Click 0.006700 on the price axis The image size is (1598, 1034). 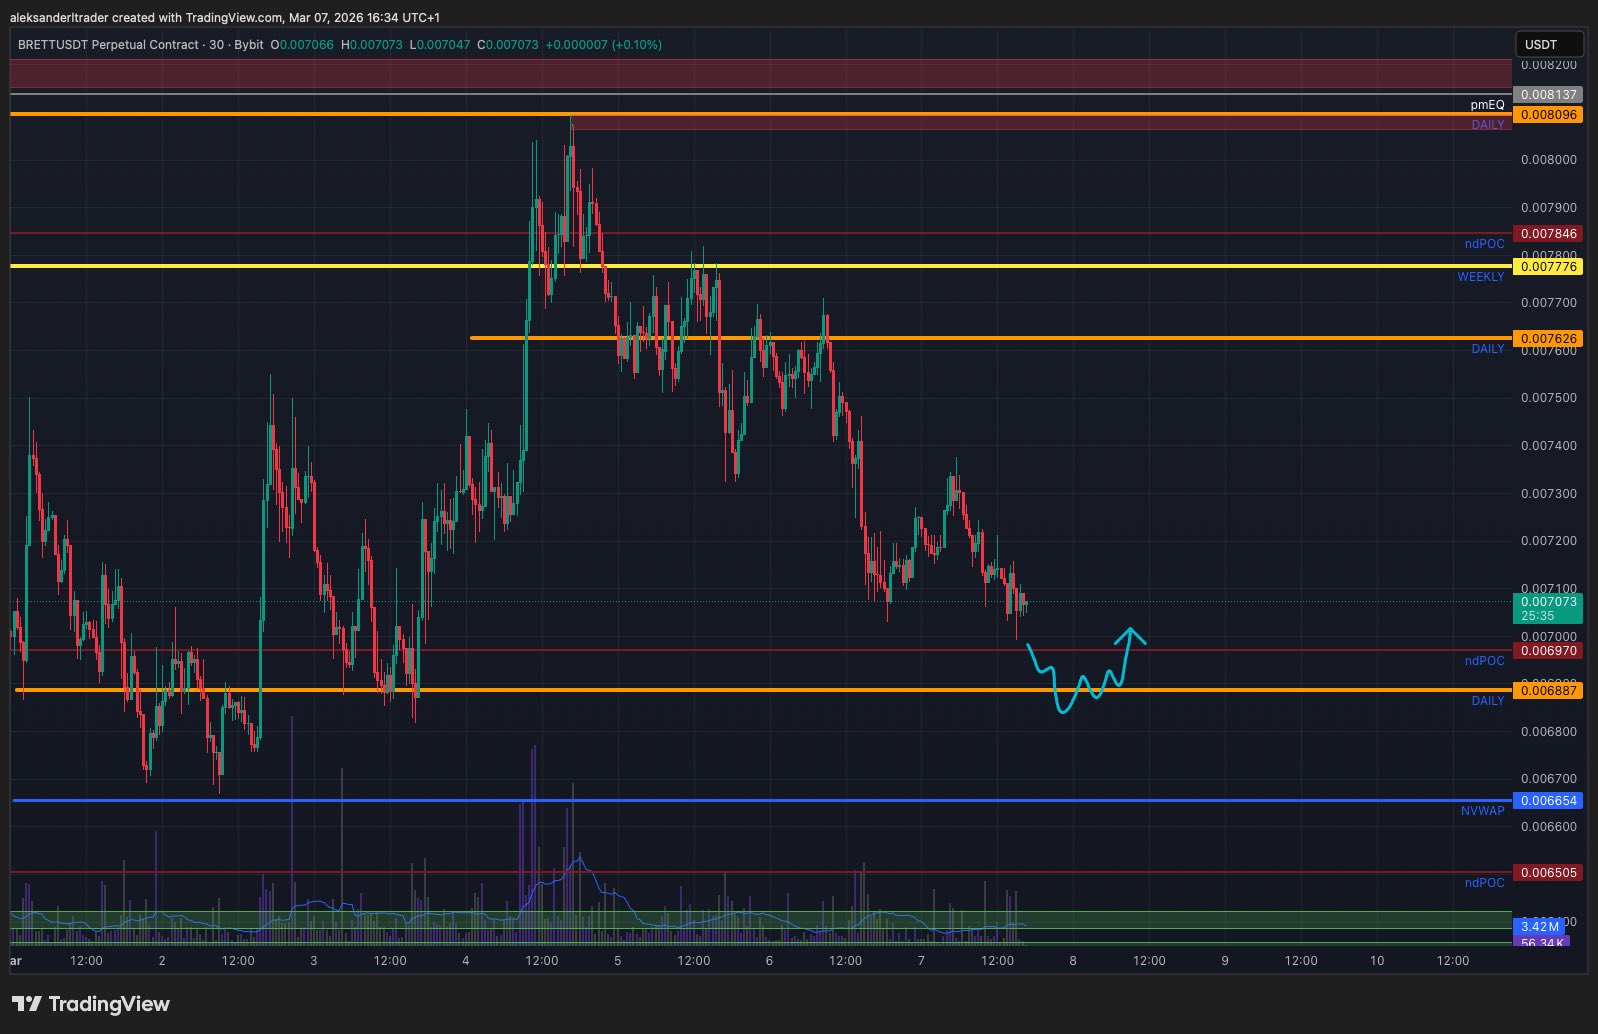[x=1548, y=779]
